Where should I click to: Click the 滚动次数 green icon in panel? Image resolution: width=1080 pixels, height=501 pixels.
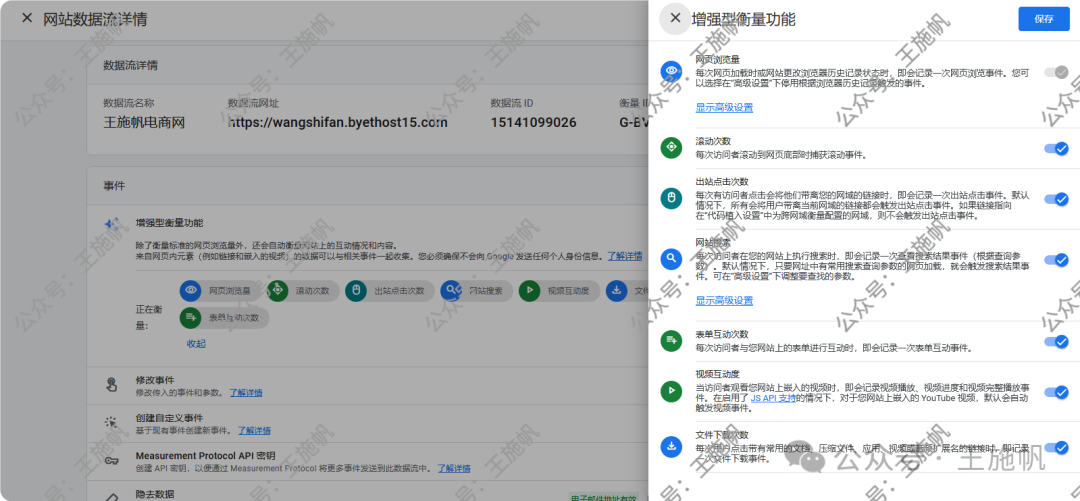671,147
